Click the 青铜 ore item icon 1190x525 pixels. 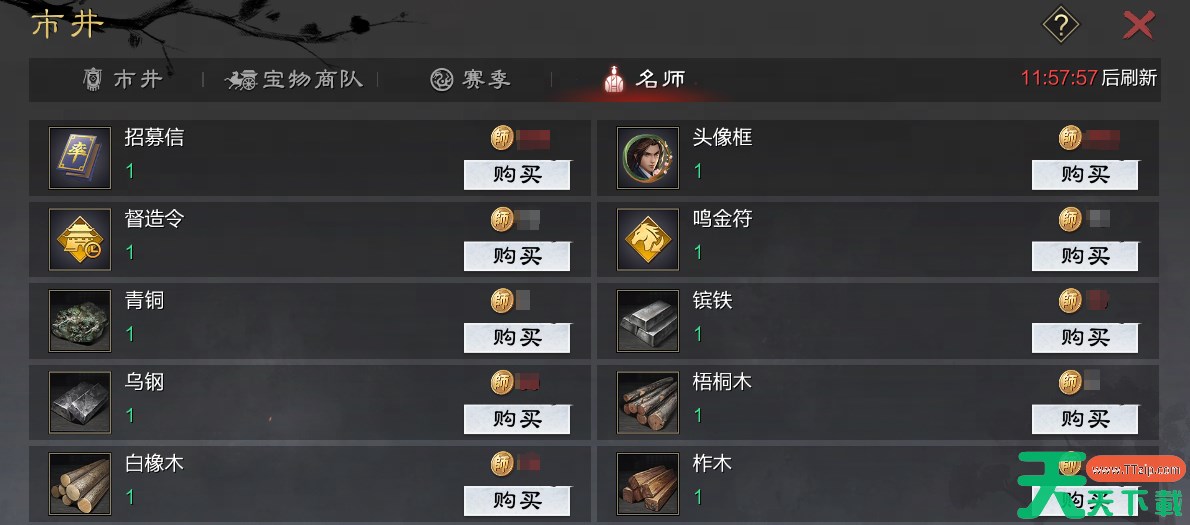pos(80,321)
